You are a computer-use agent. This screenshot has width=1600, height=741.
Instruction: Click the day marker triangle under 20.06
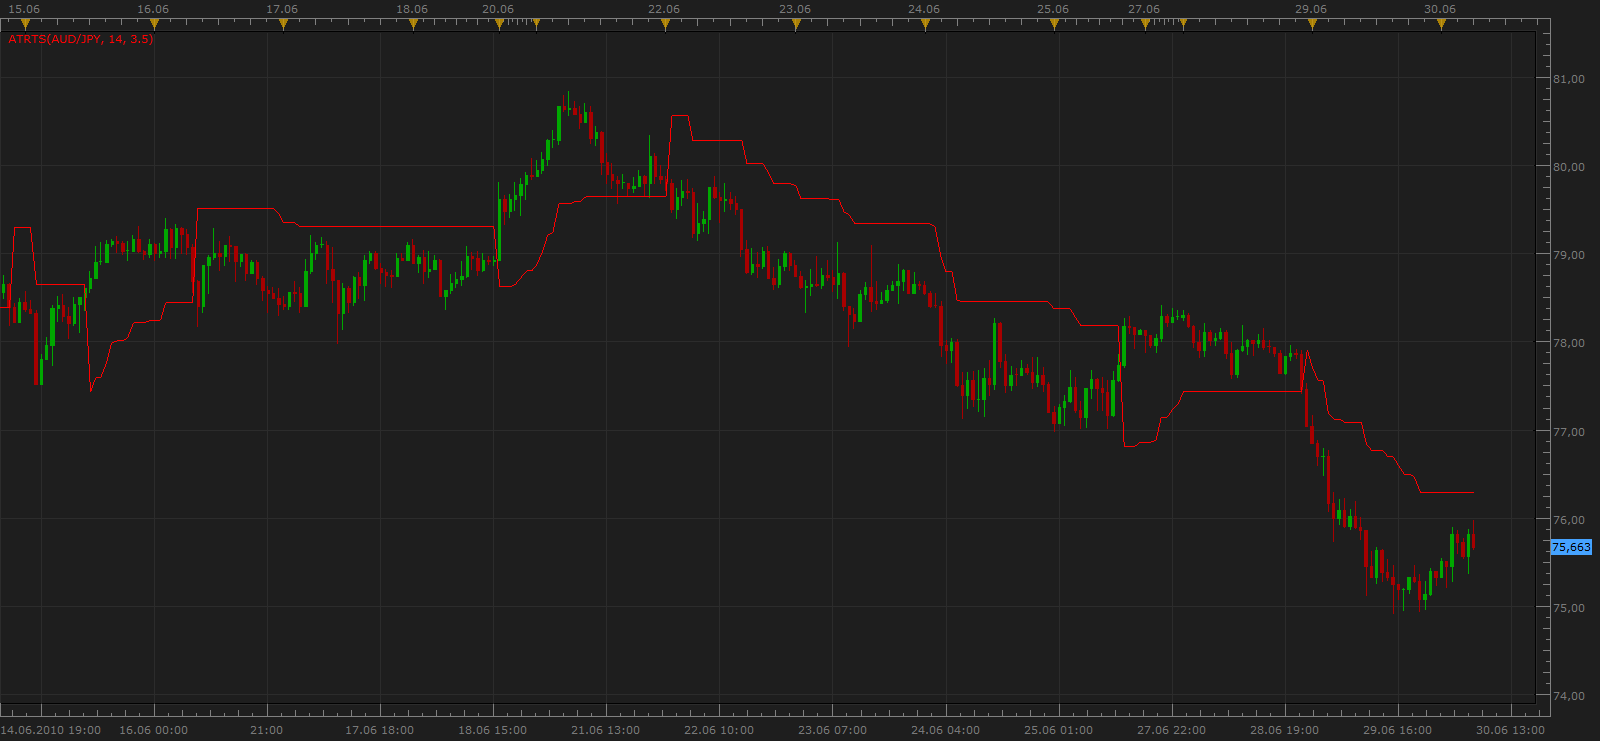pos(499,24)
